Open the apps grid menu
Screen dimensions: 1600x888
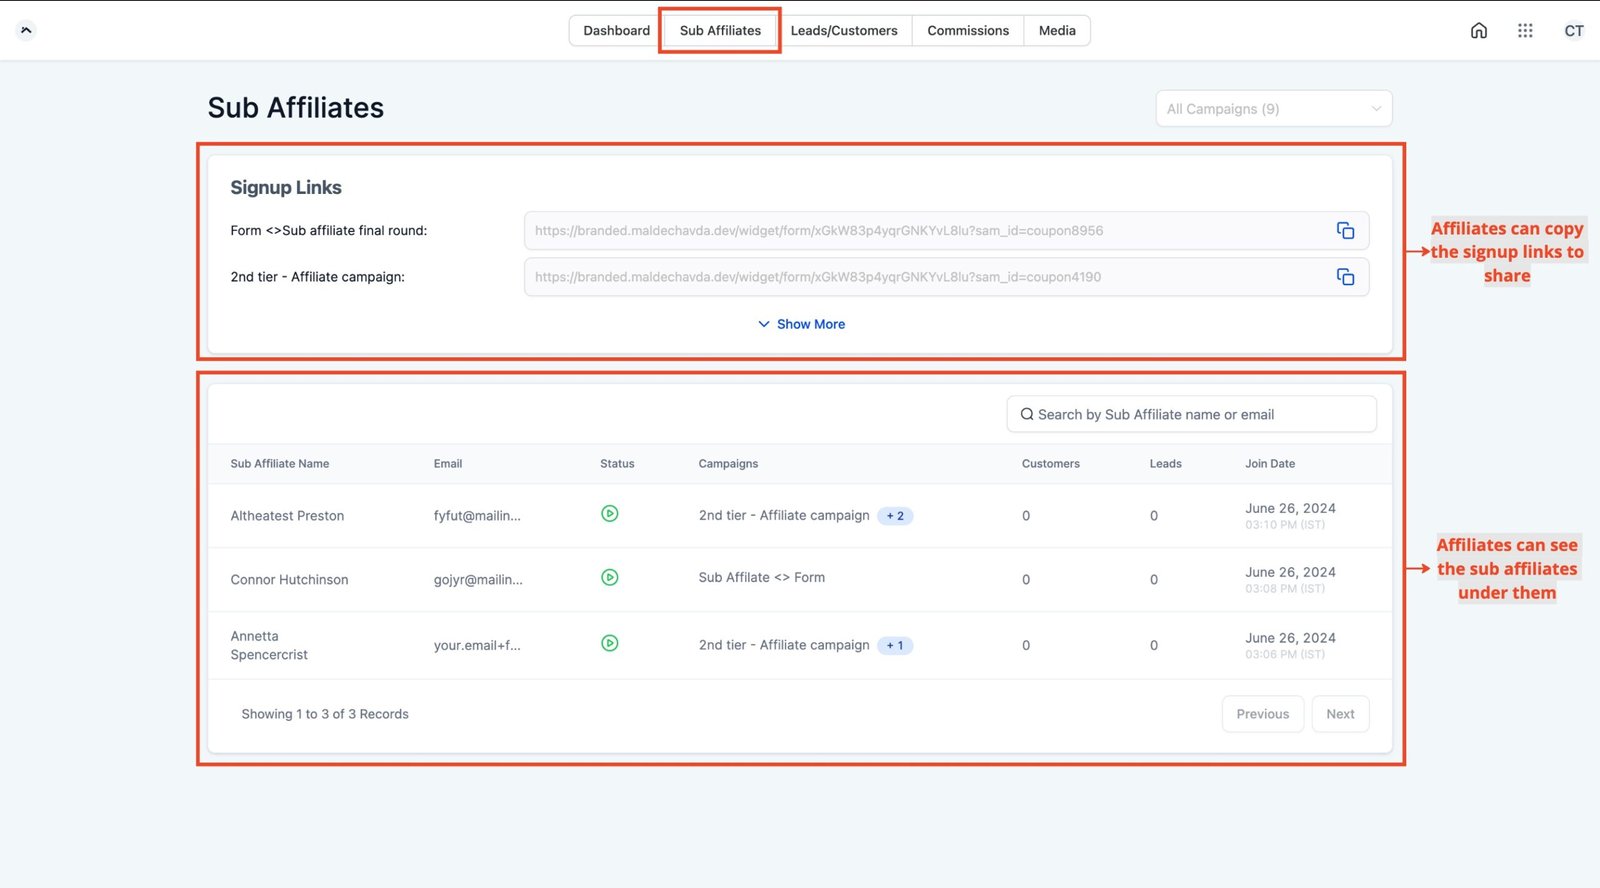click(x=1524, y=31)
